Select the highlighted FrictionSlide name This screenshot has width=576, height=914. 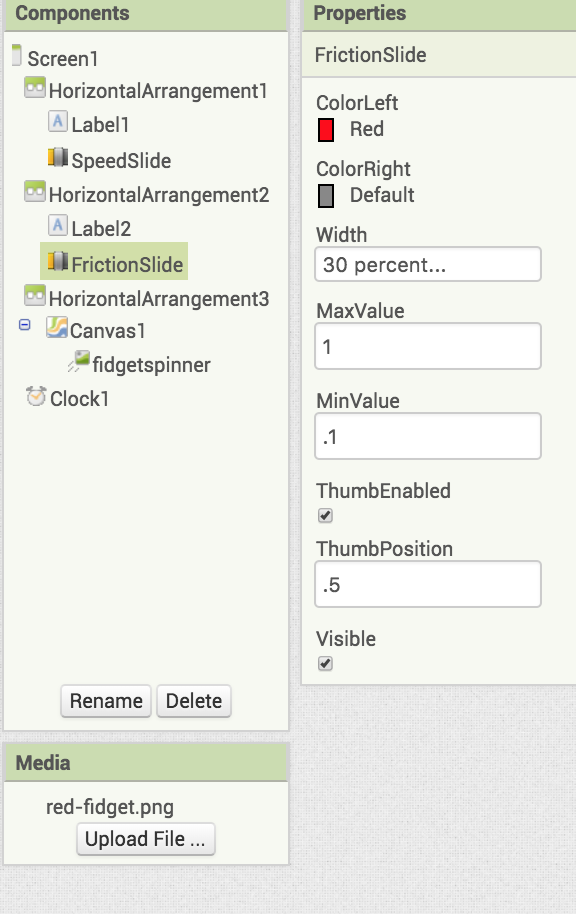(x=127, y=265)
